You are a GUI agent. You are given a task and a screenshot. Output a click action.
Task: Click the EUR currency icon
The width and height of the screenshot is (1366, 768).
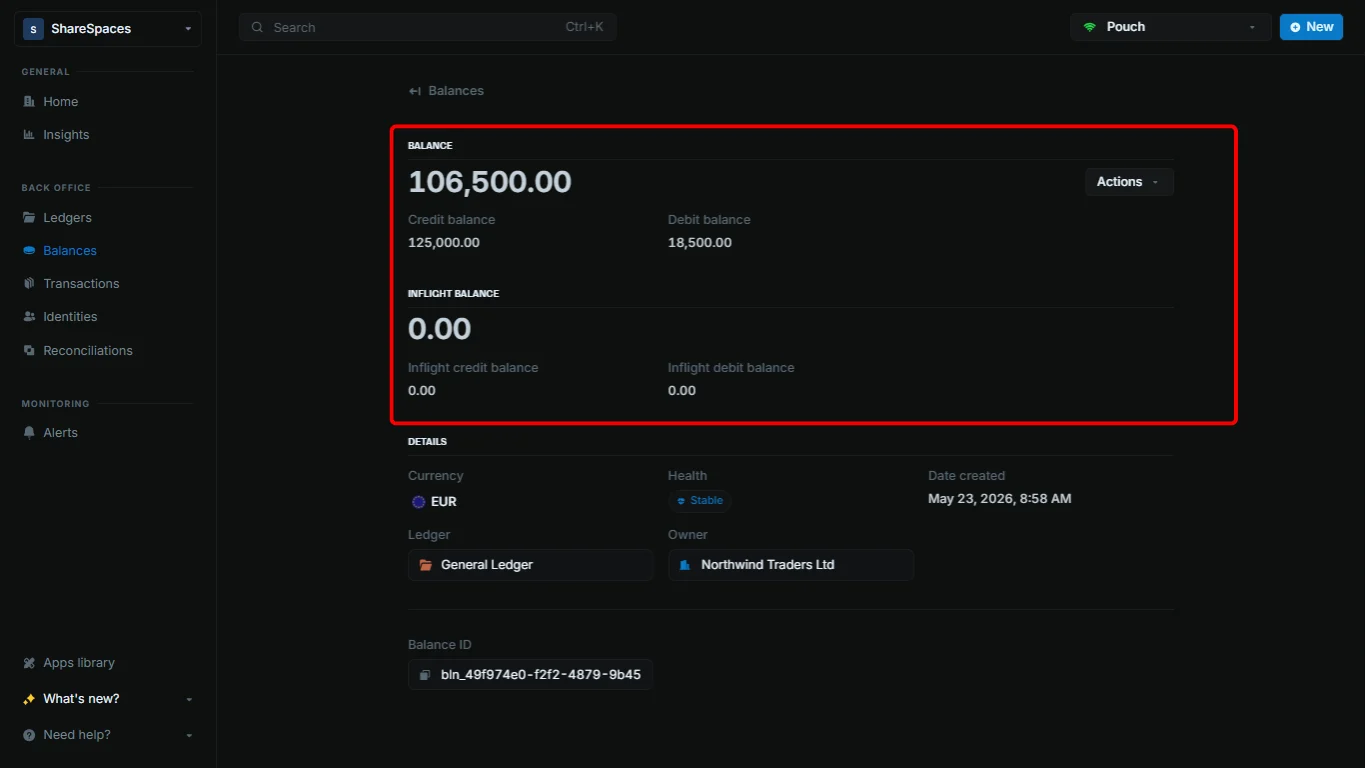[418, 501]
